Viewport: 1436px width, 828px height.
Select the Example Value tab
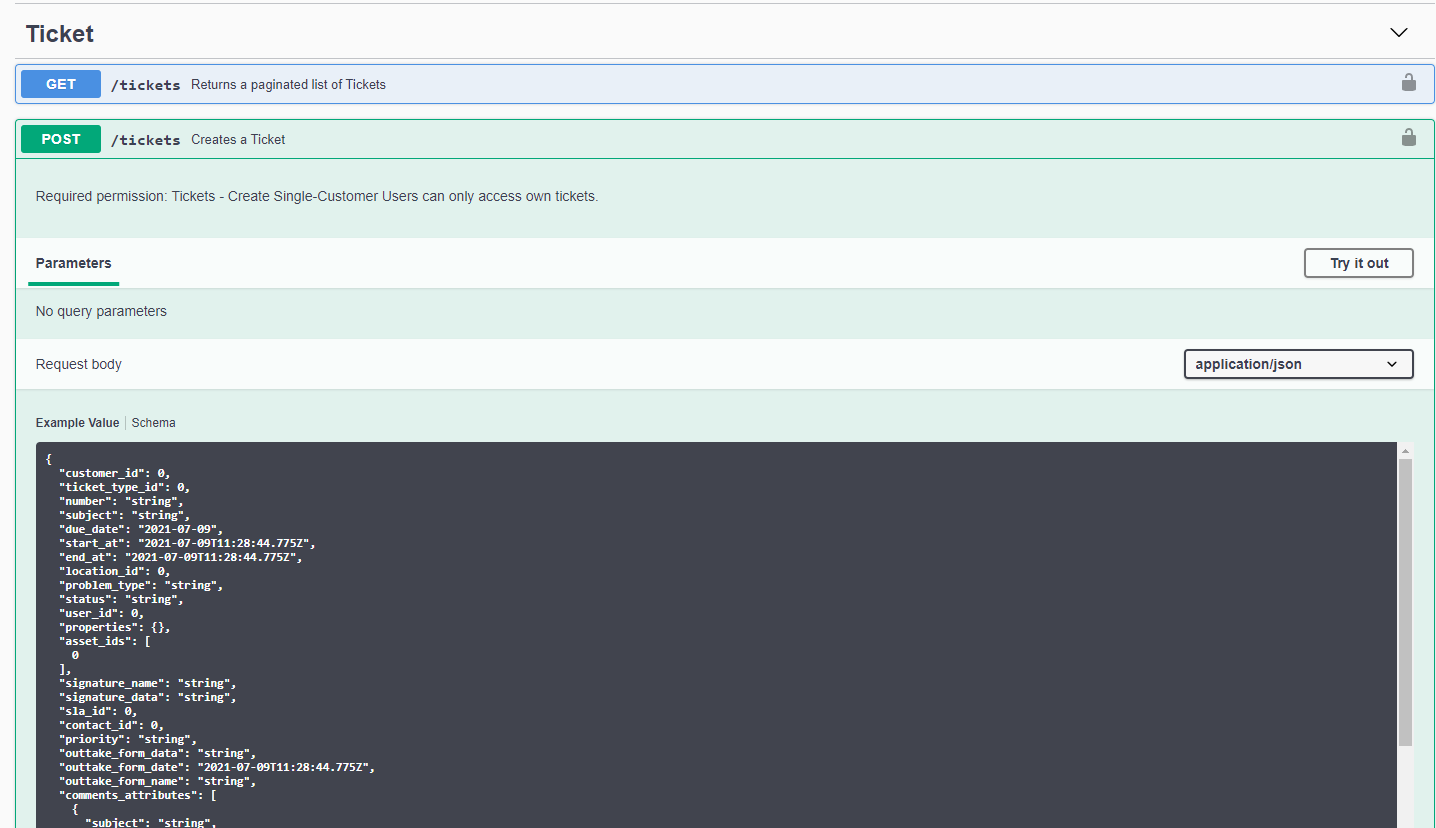point(77,423)
